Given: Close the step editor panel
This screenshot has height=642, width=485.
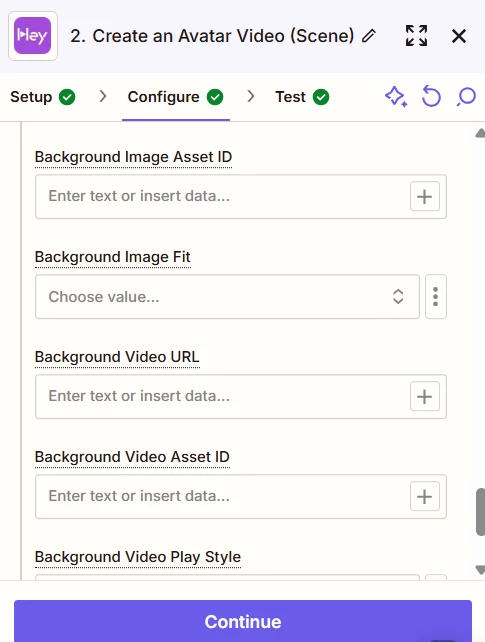Looking at the screenshot, I should (x=459, y=36).
